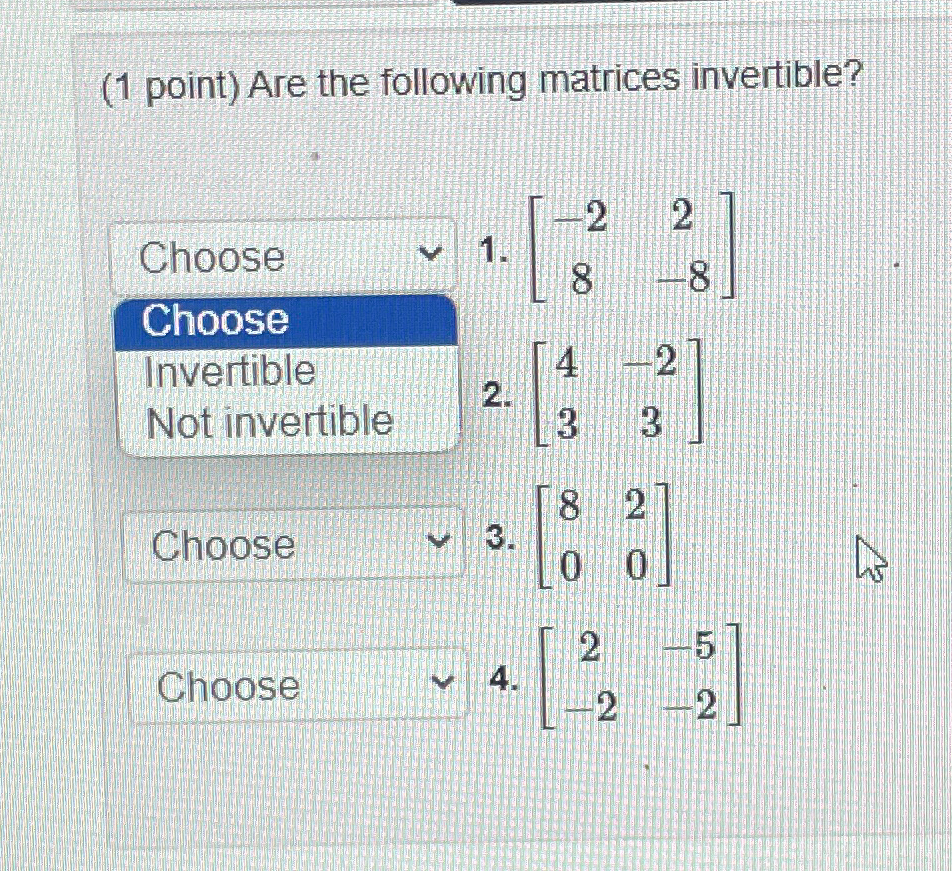
Task: Click the 'Choose' text for matrix 3
Action: [x=222, y=545]
